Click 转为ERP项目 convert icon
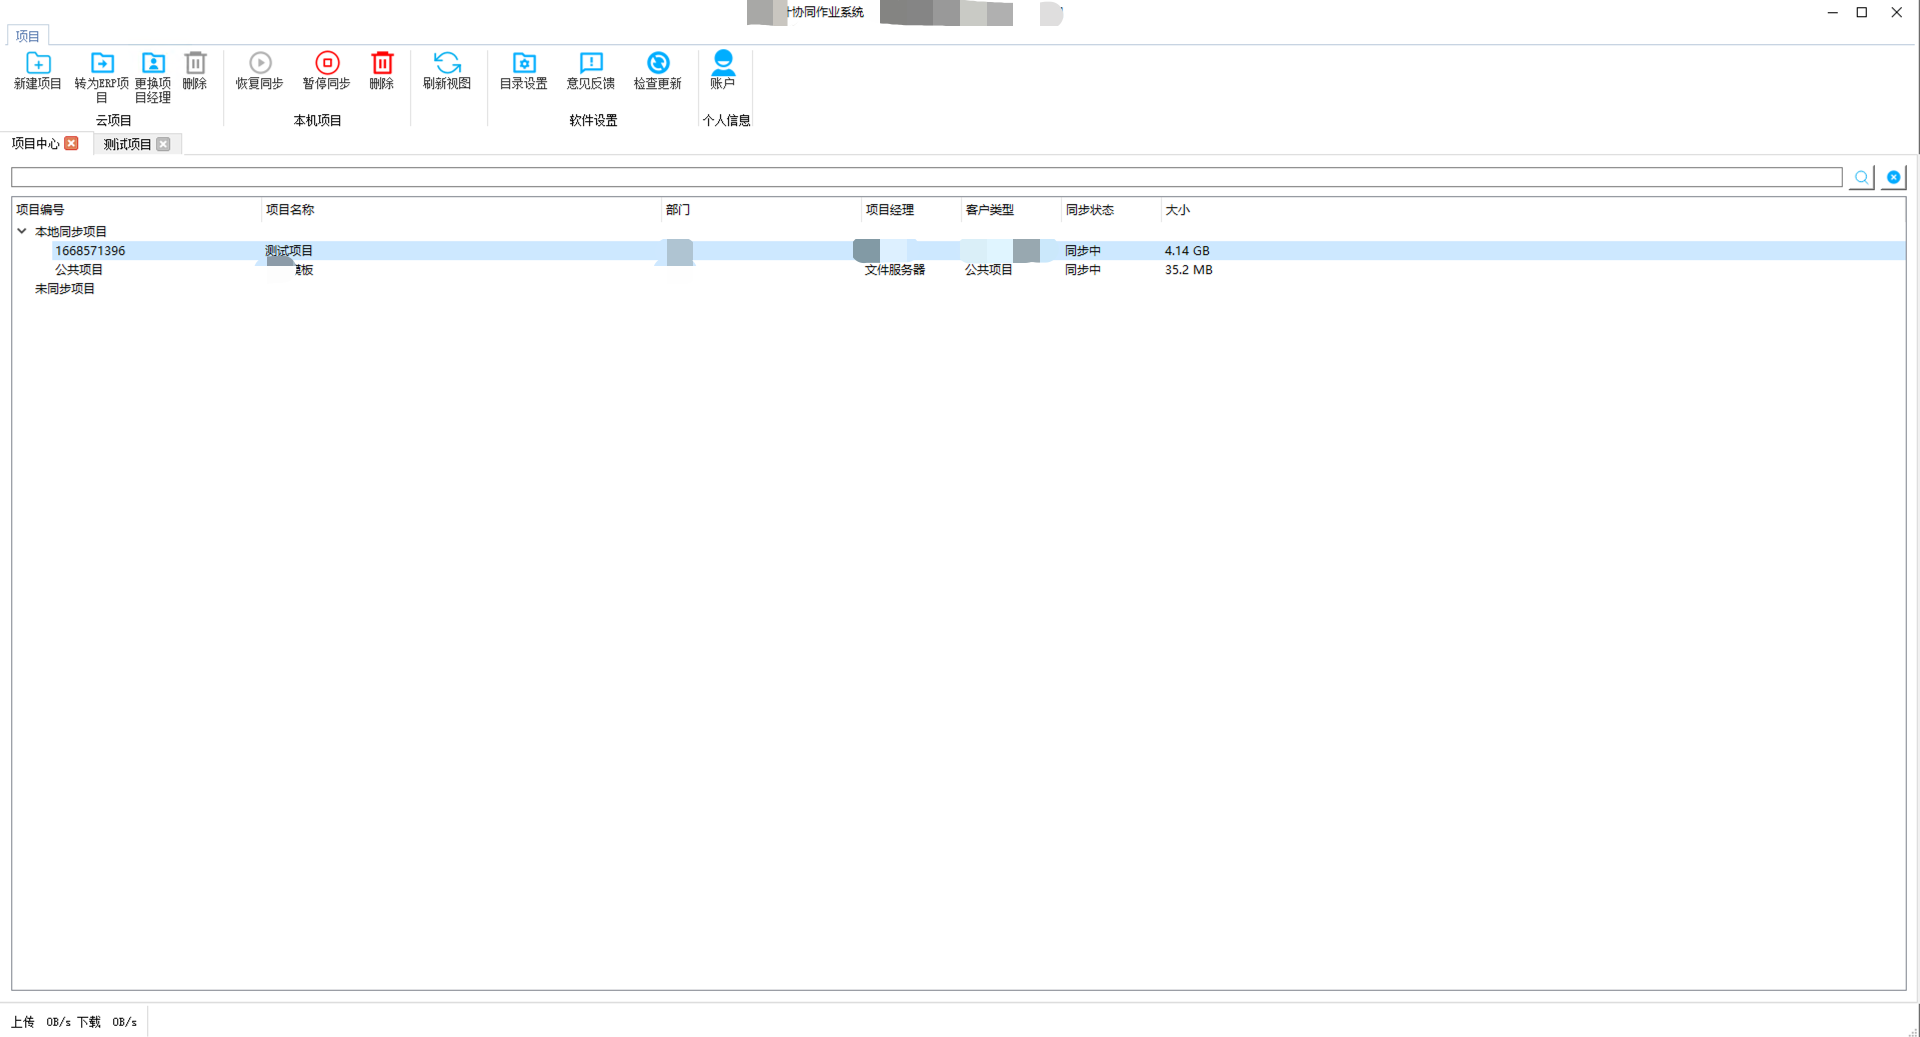1920x1037 pixels. pos(102,62)
